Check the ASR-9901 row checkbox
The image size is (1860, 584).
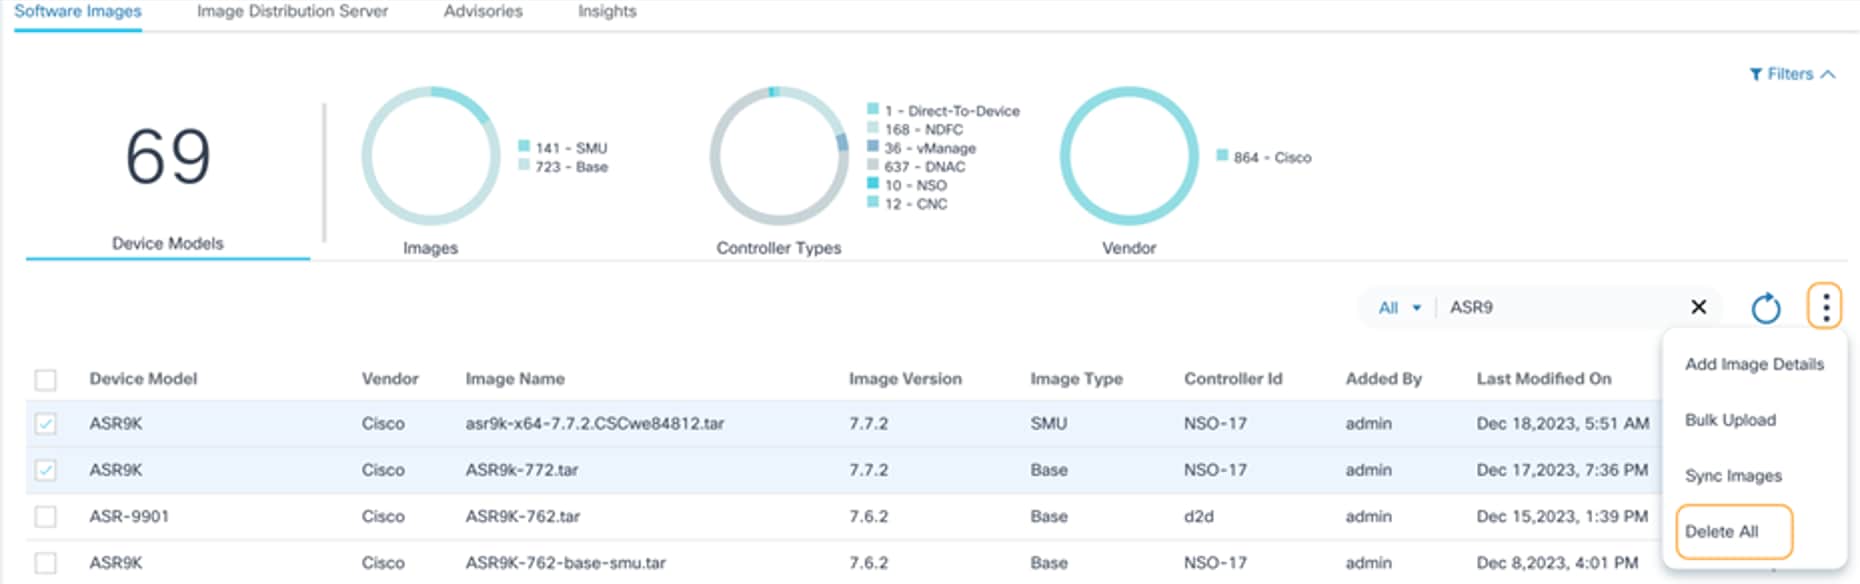45,517
